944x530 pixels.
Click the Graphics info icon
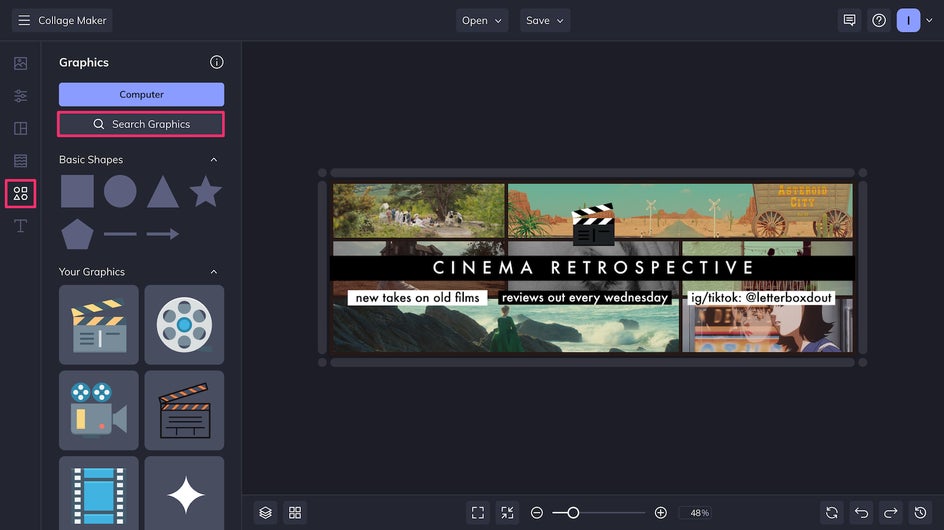pos(217,62)
